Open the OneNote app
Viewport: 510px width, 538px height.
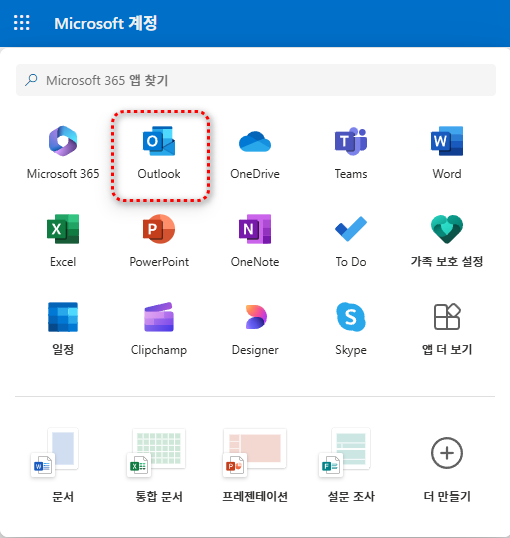click(255, 241)
